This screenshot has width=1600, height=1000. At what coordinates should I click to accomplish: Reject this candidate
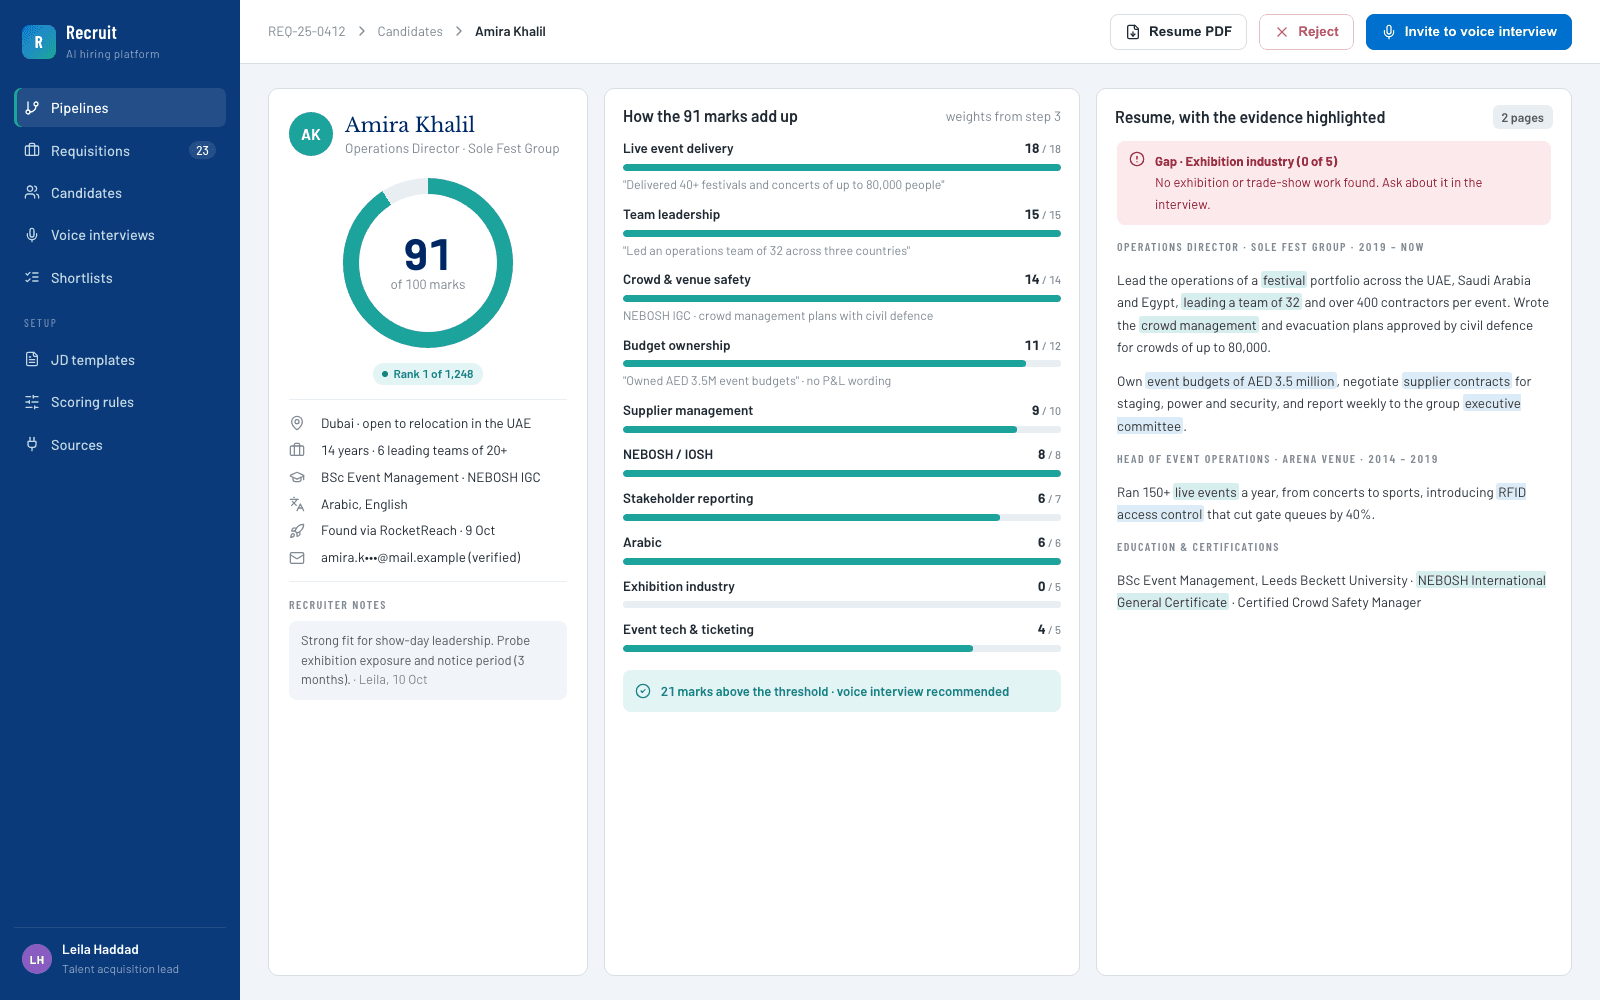coord(1306,32)
